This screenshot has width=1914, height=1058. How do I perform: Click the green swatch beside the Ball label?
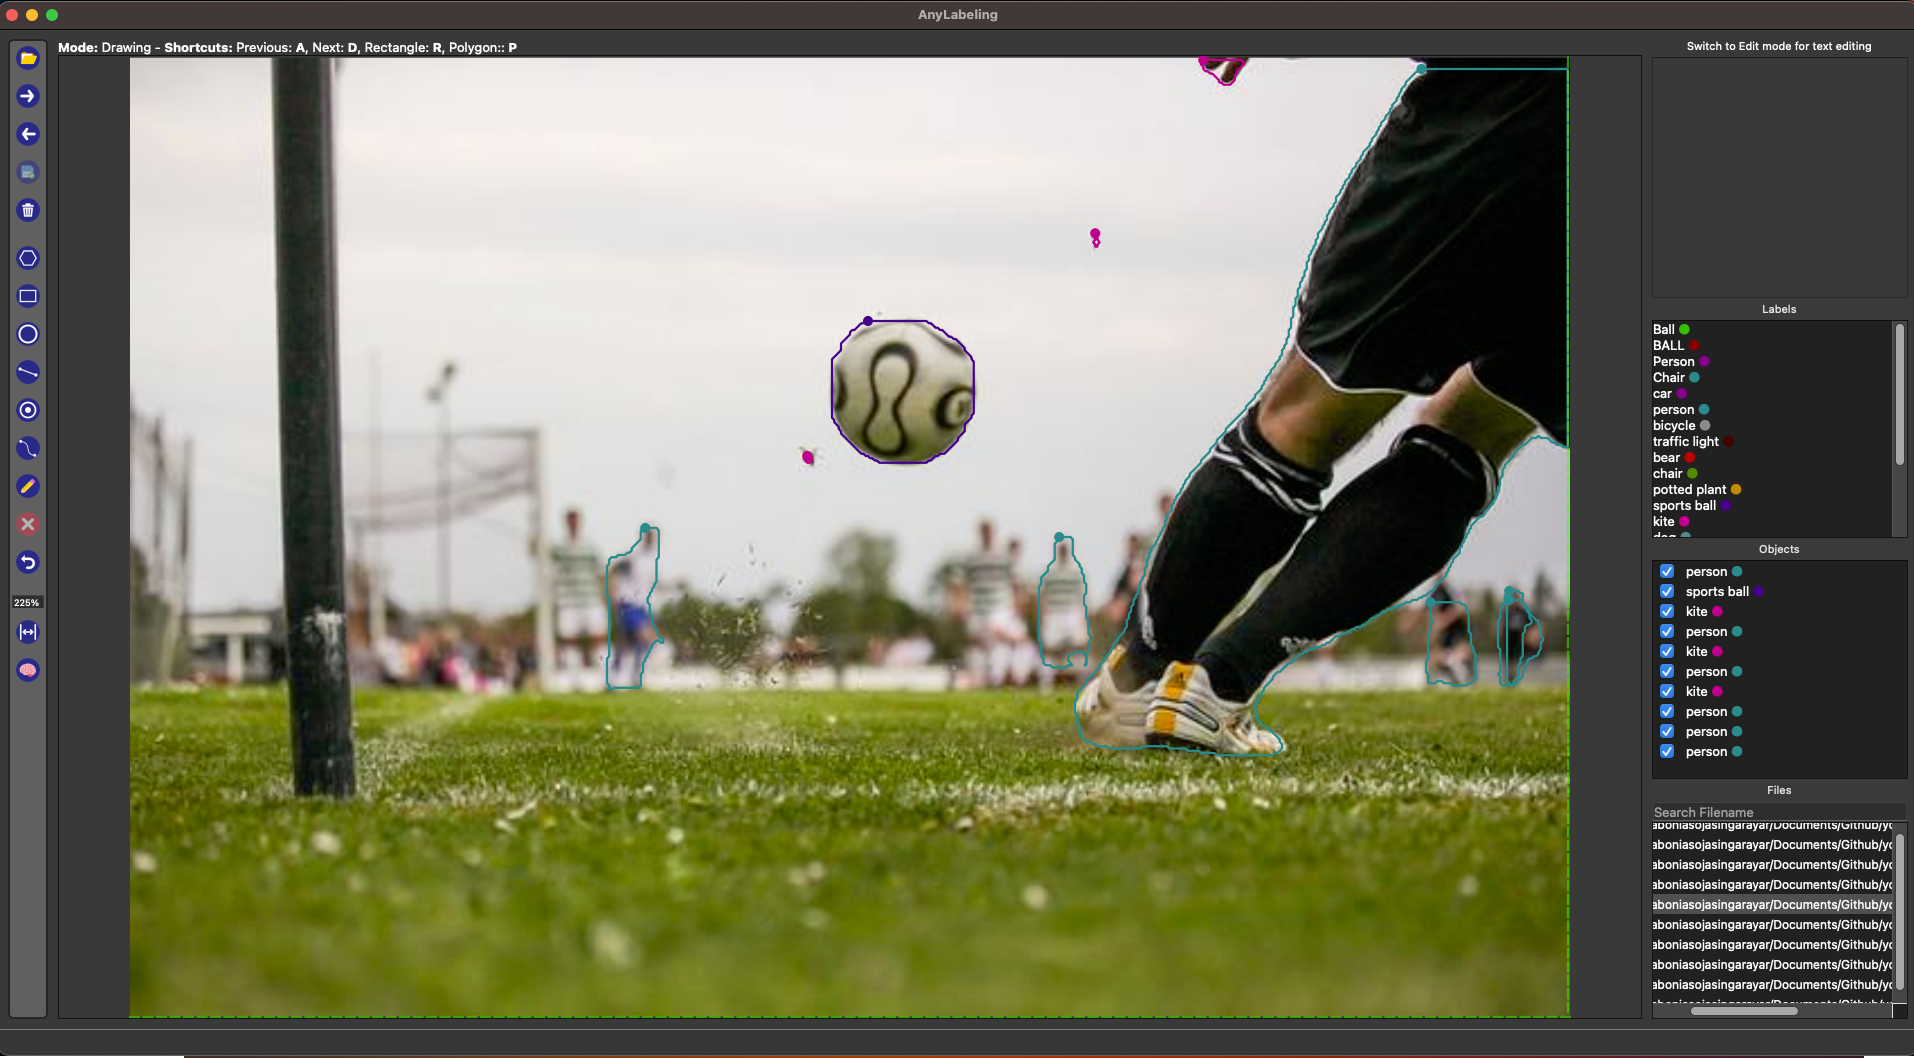[x=1683, y=329]
